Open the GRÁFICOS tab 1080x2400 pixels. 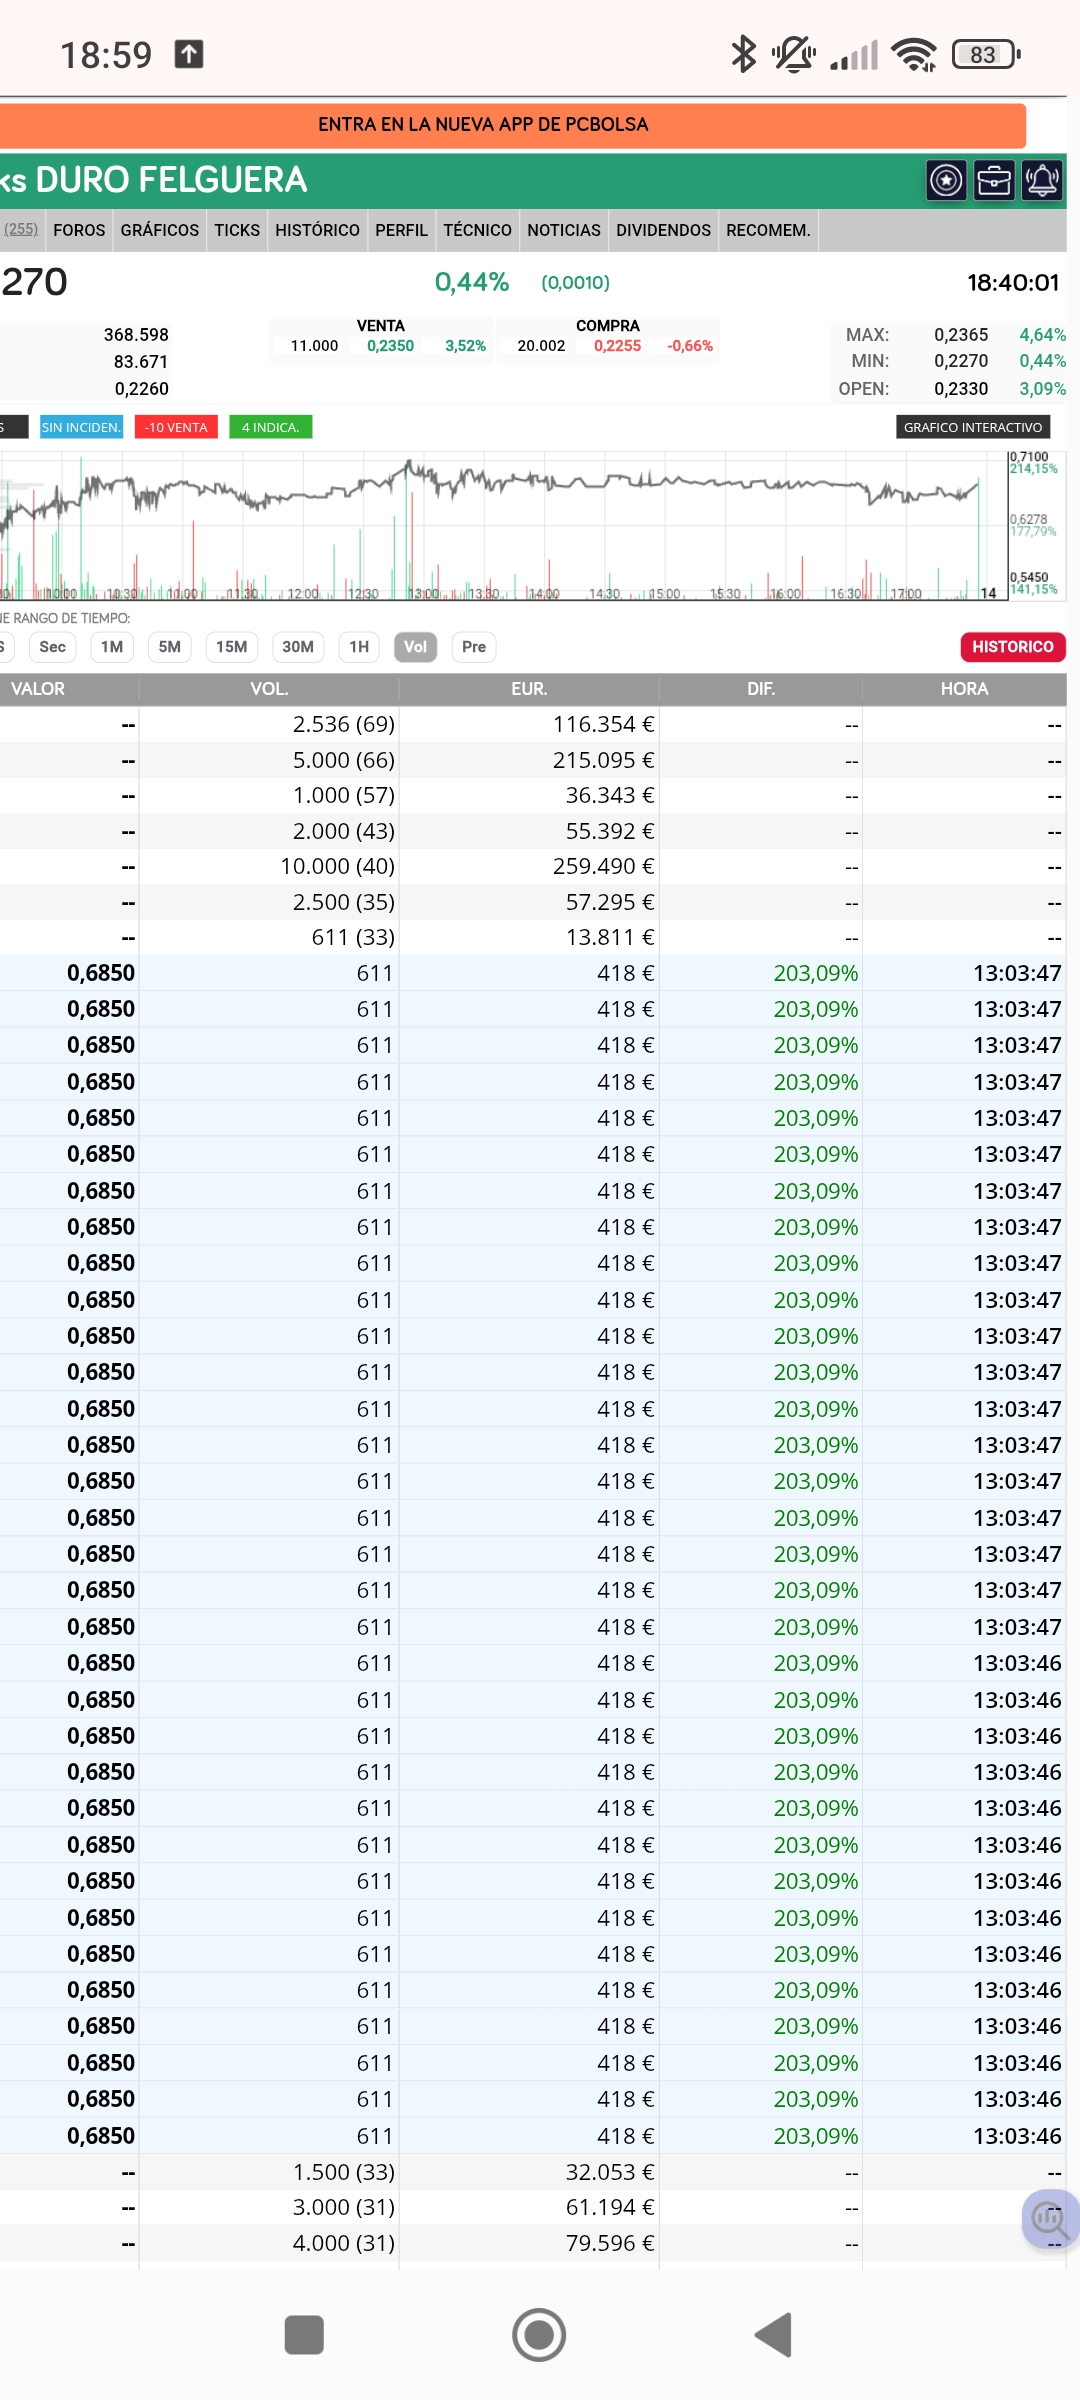pyautogui.click(x=160, y=230)
